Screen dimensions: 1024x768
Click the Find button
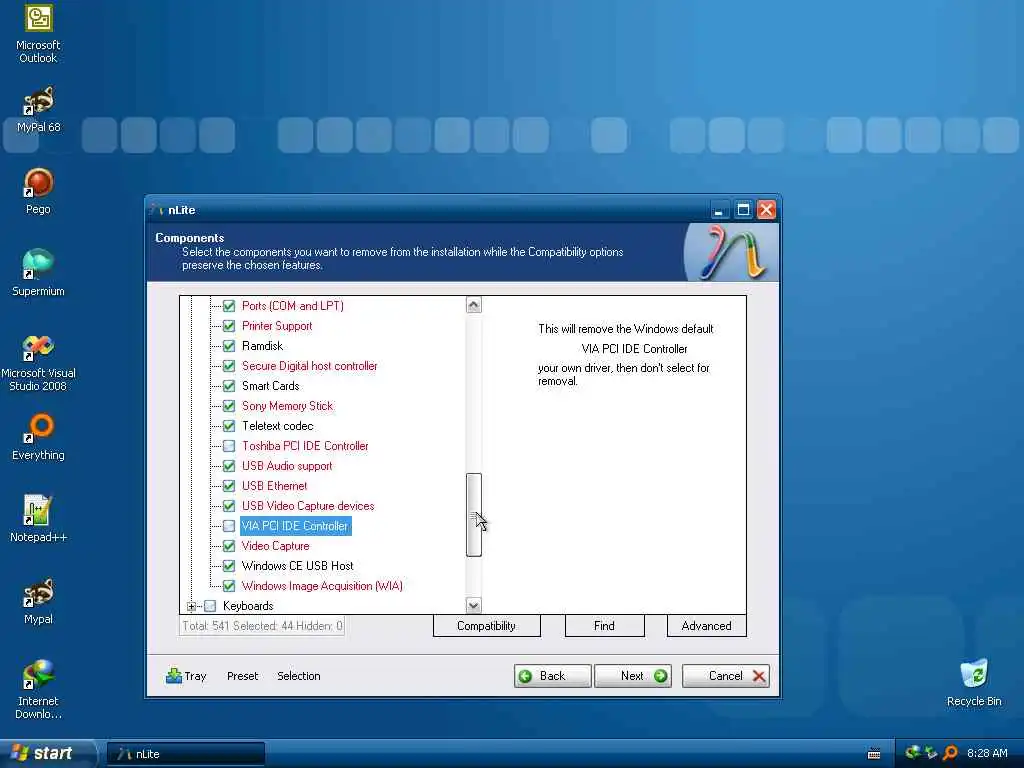click(604, 626)
